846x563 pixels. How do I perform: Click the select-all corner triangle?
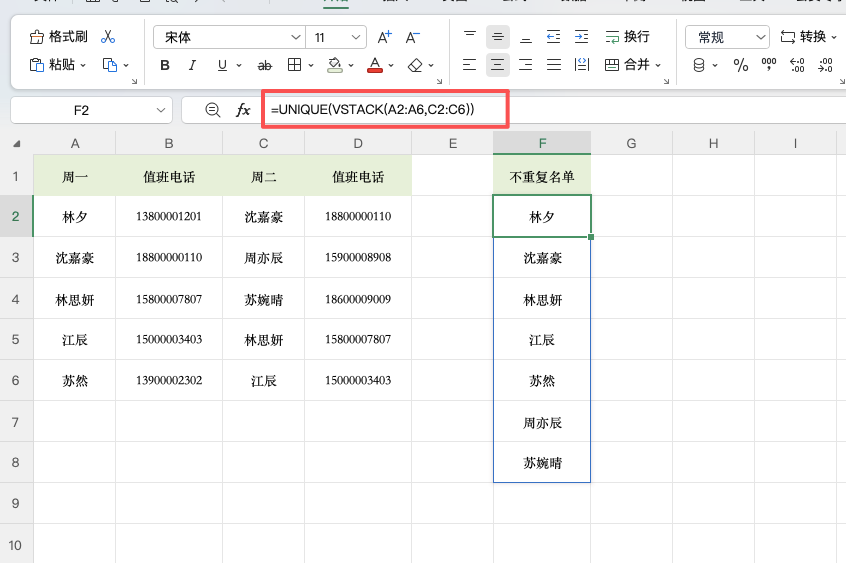click(x=17, y=144)
